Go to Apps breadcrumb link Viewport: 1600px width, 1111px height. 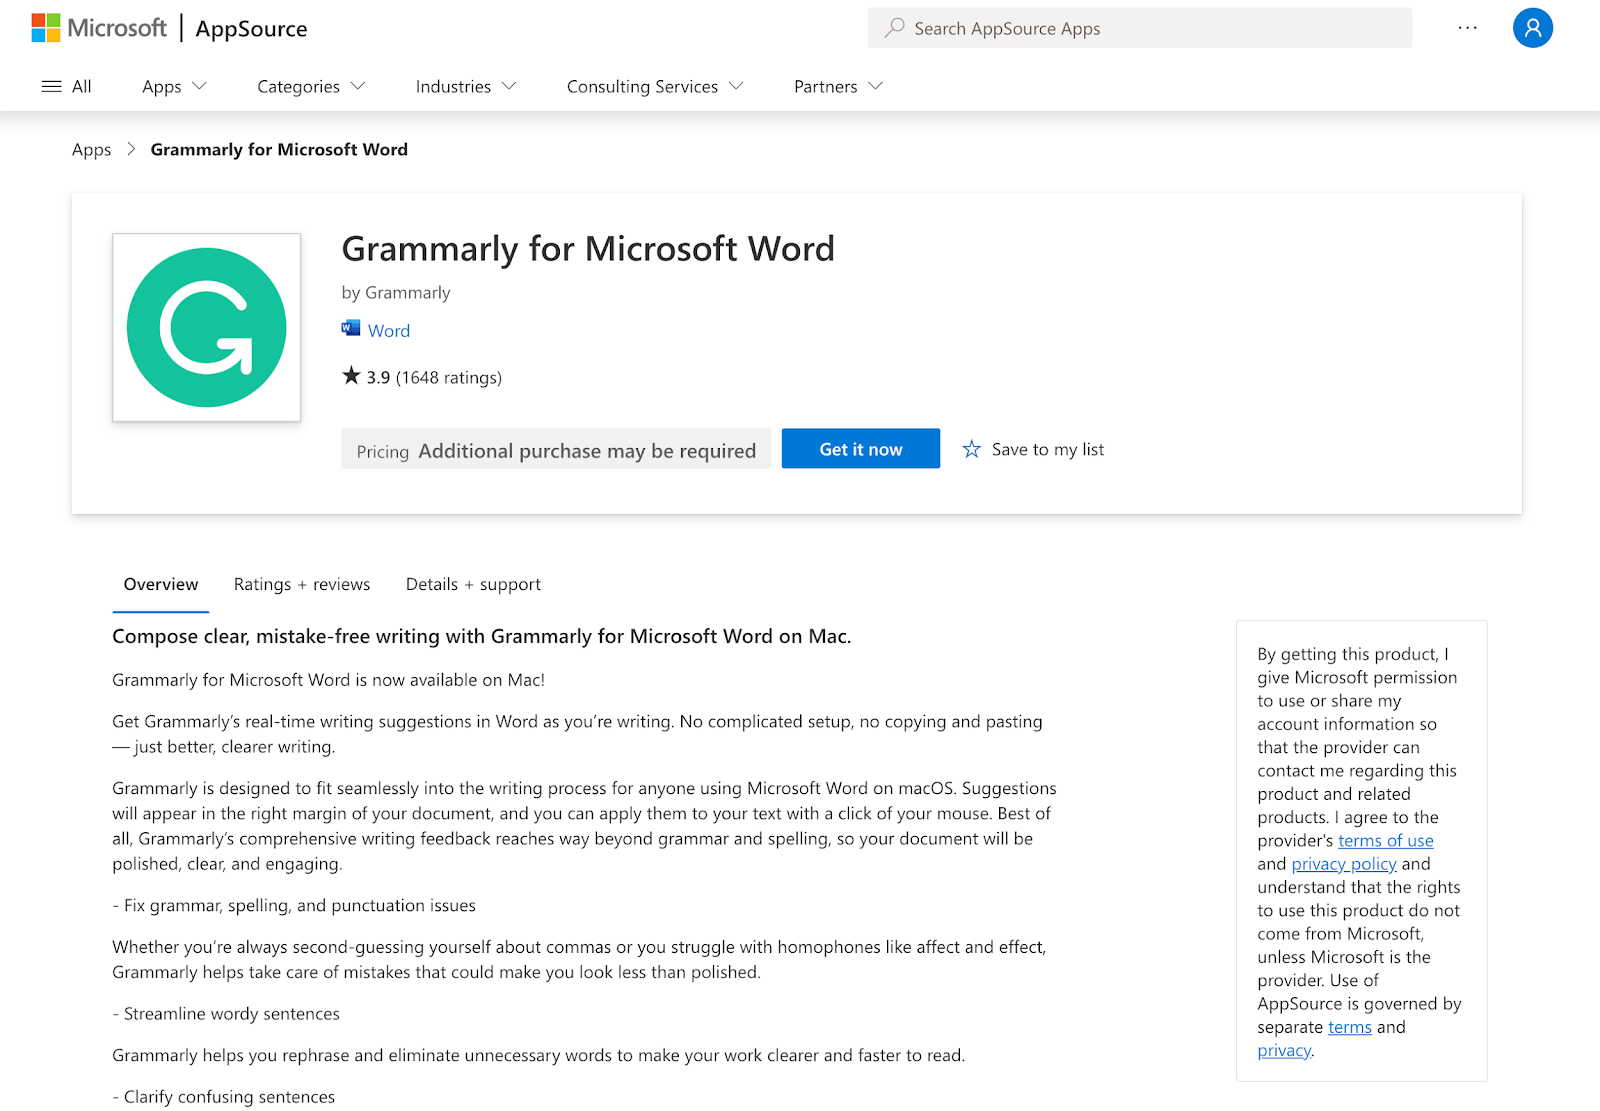pyautogui.click(x=91, y=150)
